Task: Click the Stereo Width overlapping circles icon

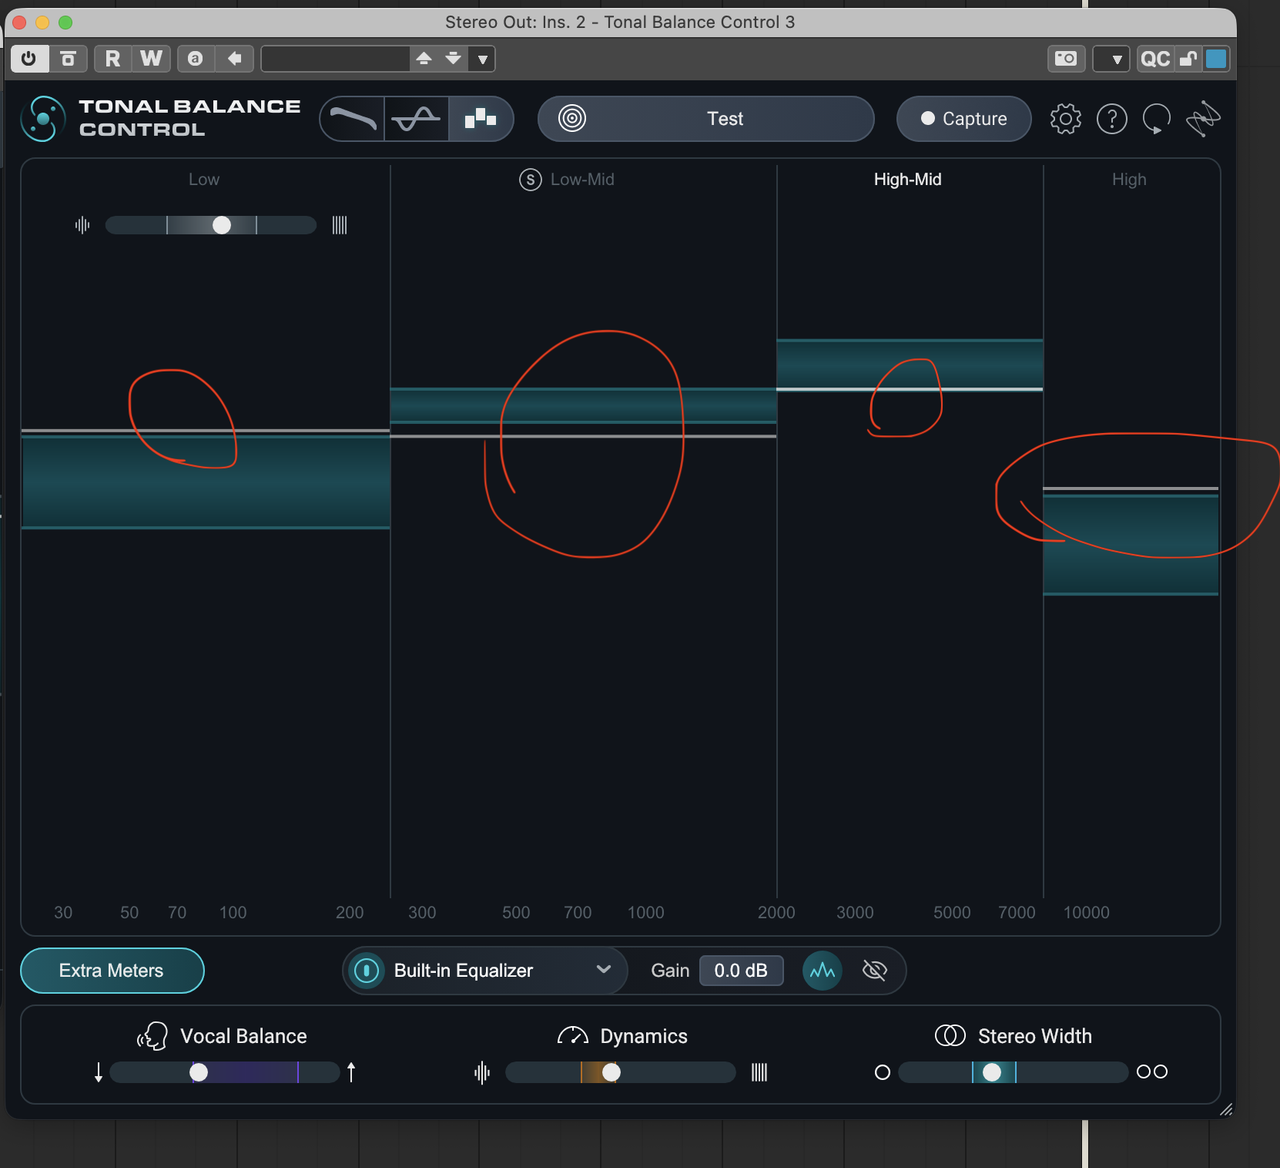Action: coord(950,1036)
